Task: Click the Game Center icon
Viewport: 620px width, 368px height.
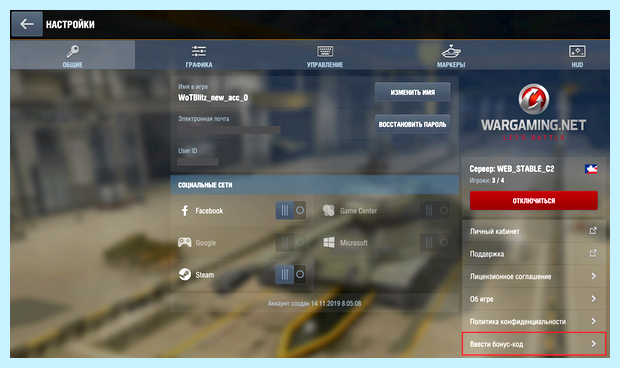Action: pos(329,210)
